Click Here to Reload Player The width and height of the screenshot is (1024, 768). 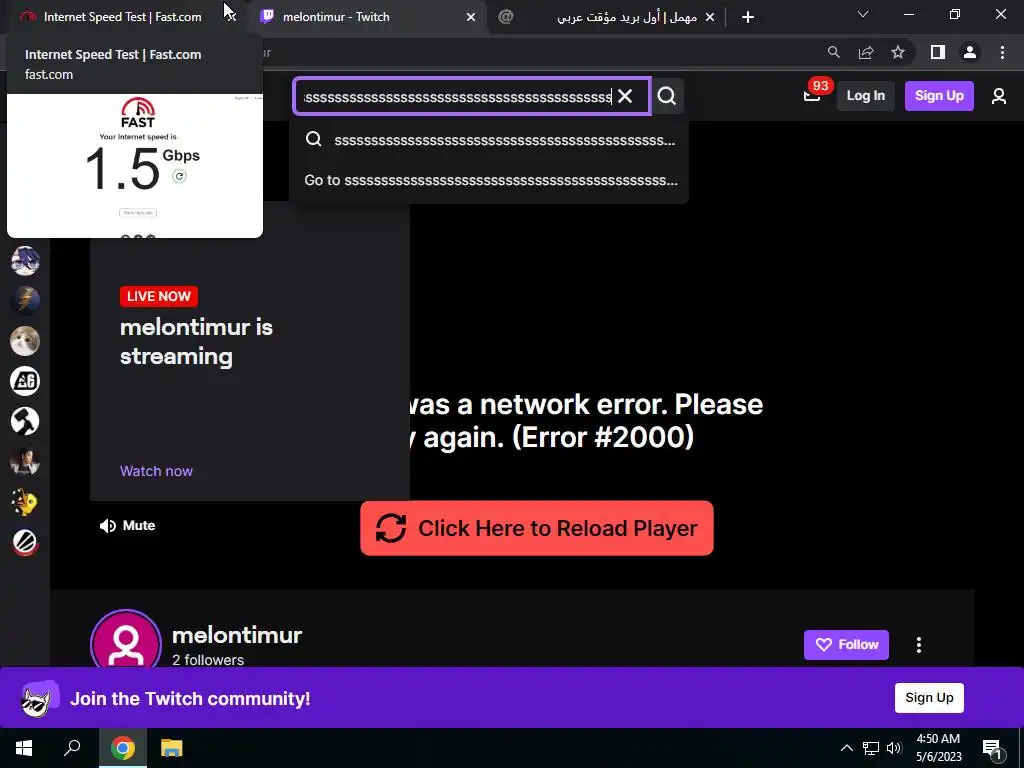pyautogui.click(x=536, y=528)
